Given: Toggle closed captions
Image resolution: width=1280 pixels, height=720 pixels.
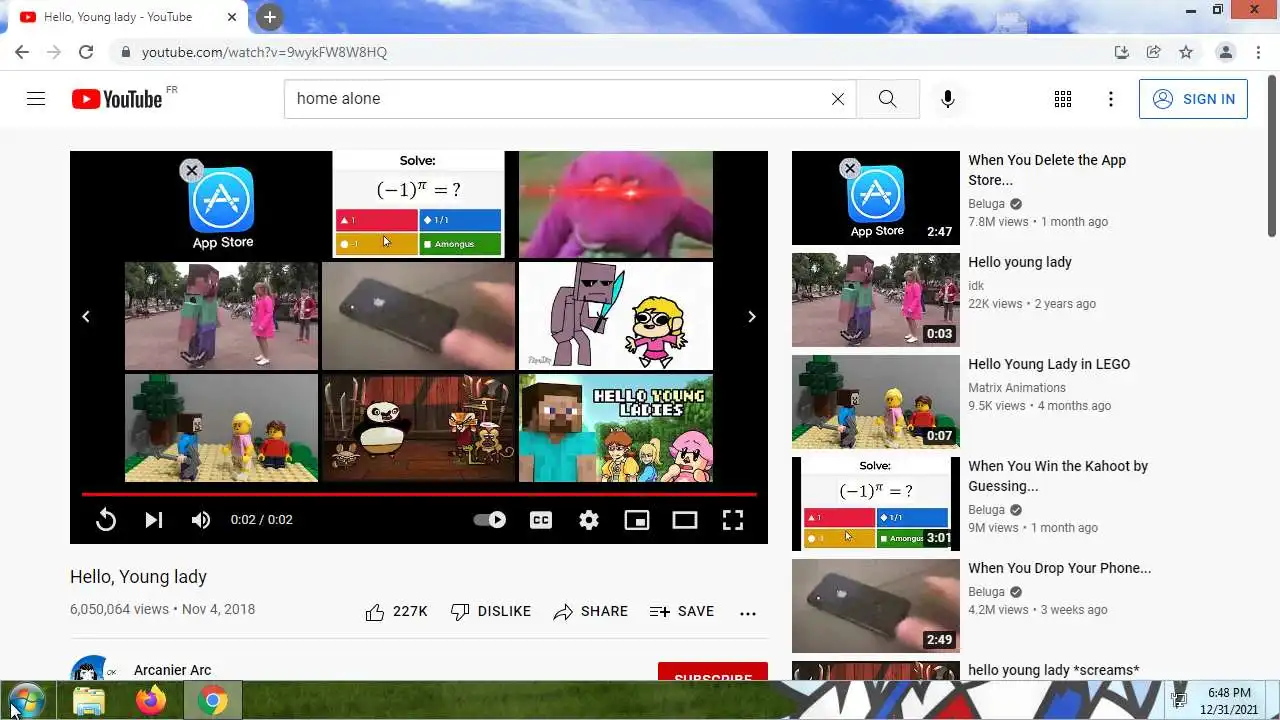Looking at the screenshot, I should (x=541, y=519).
